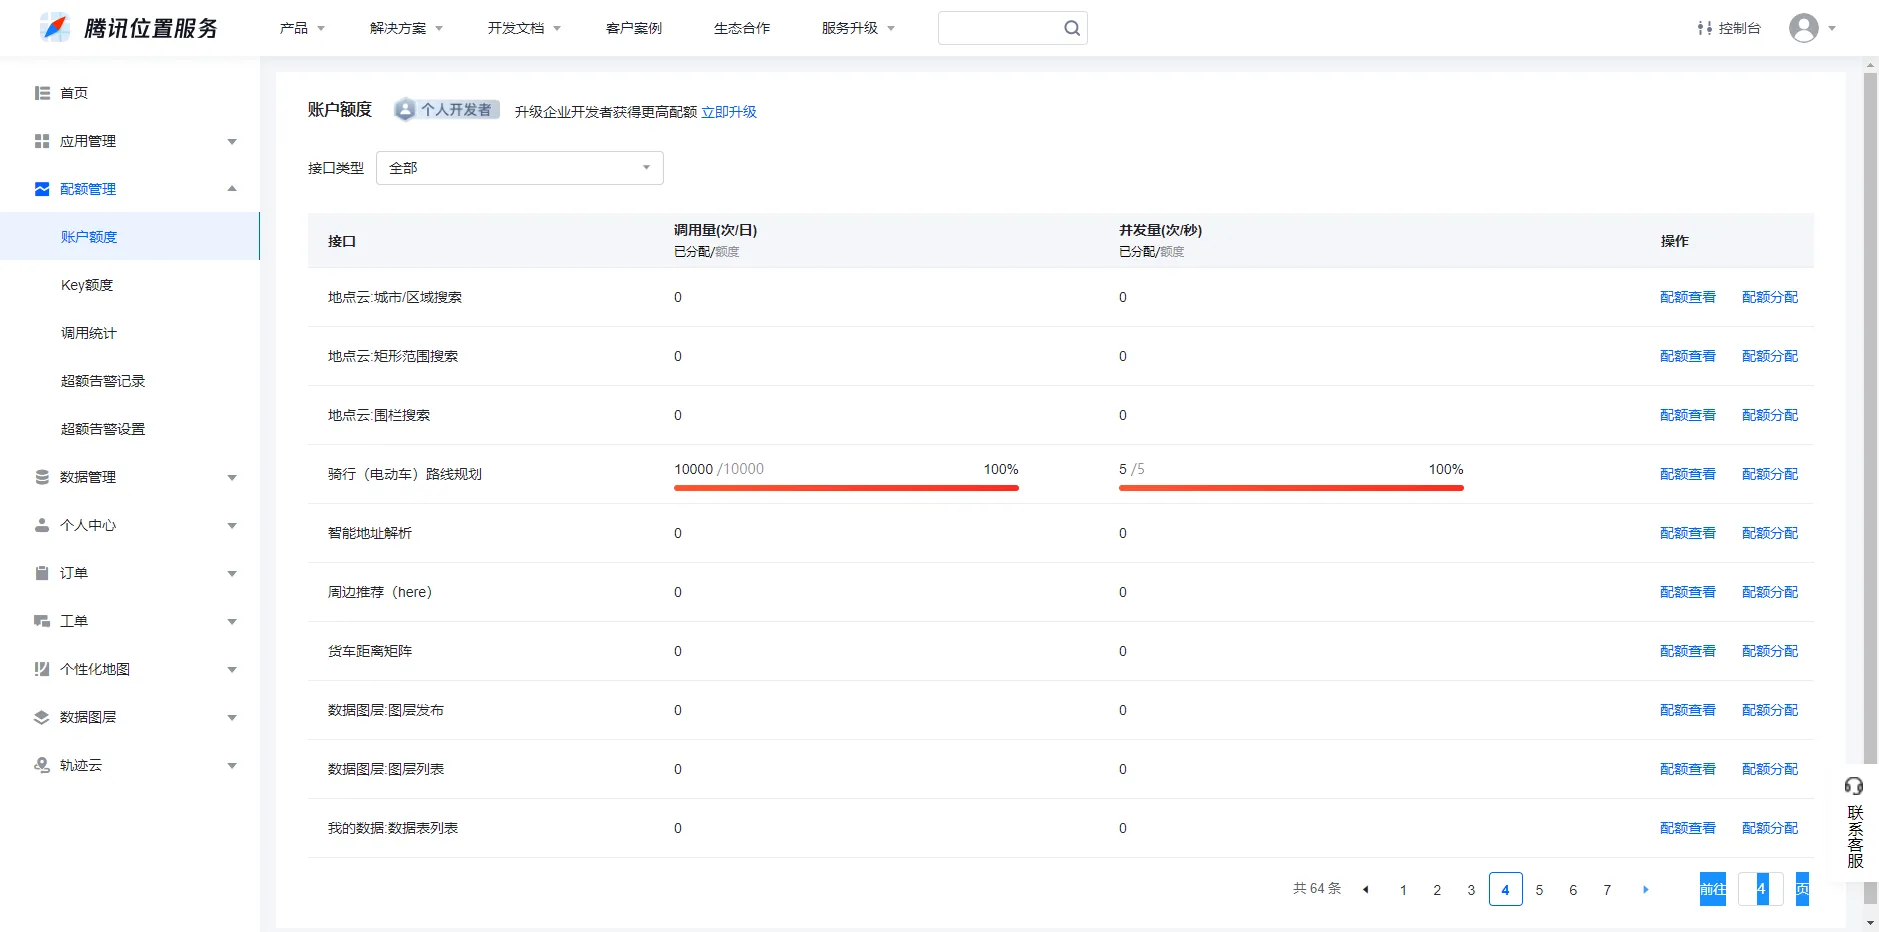Image resolution: width=1879 pixels, height=932 pixels.
Task: Select Key额度 in the sidebar
Action: coord(87,285)
